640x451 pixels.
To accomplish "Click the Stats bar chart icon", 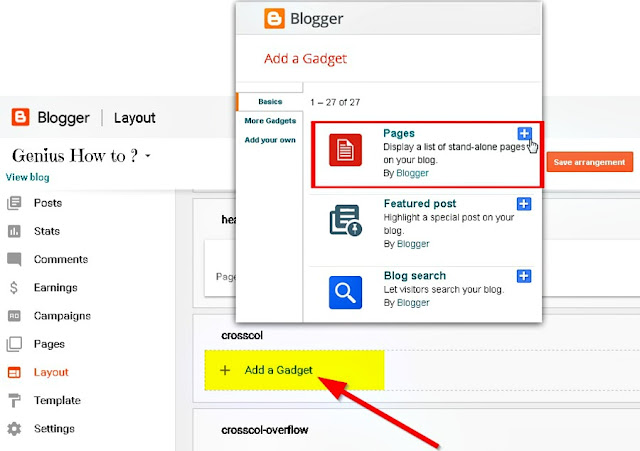I will point(14,231).
